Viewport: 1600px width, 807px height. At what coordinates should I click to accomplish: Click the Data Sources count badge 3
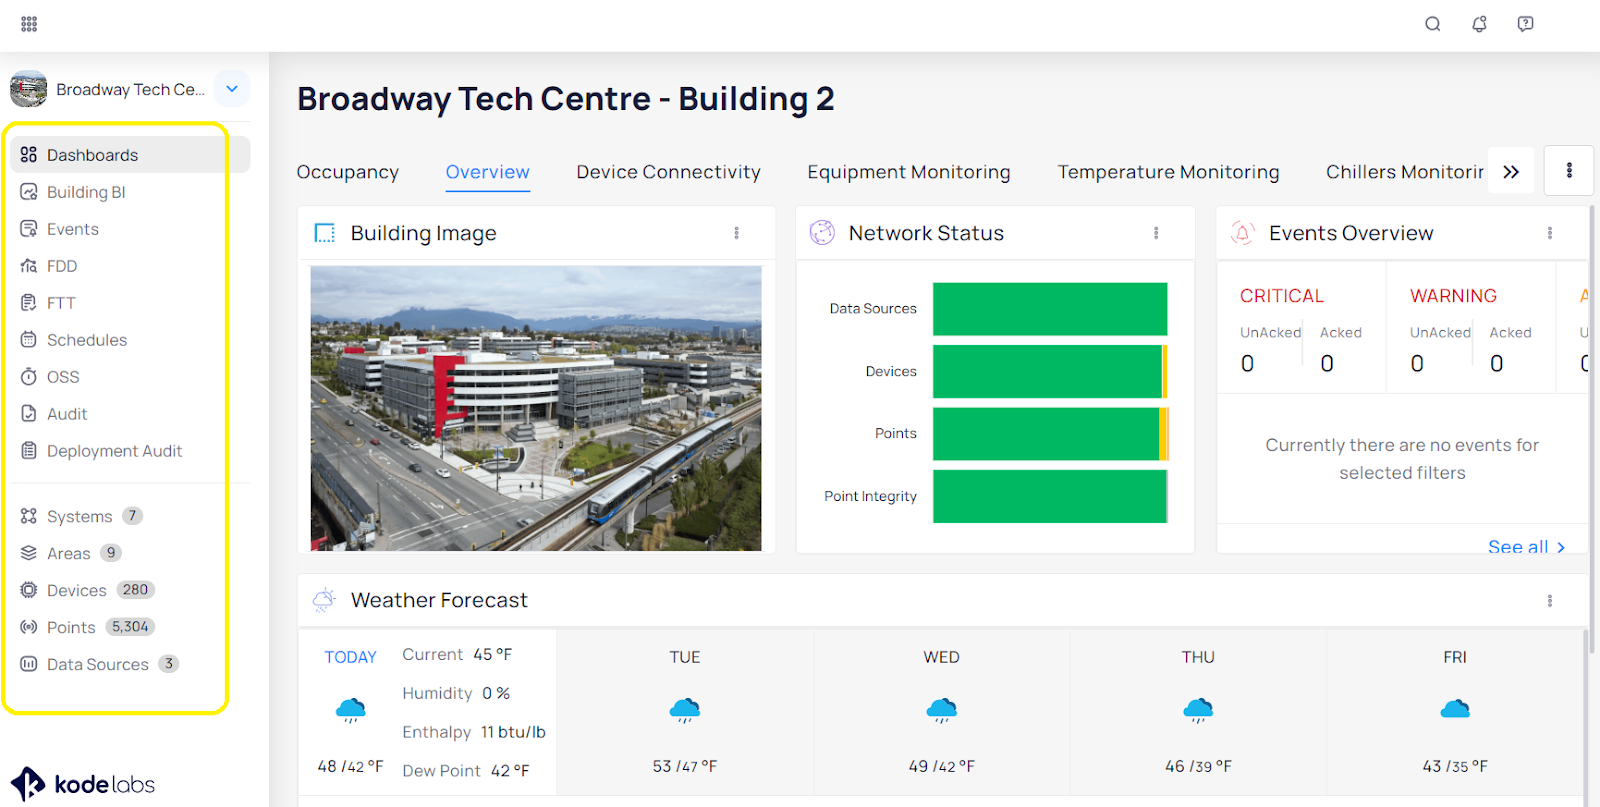tap(169, 664)
